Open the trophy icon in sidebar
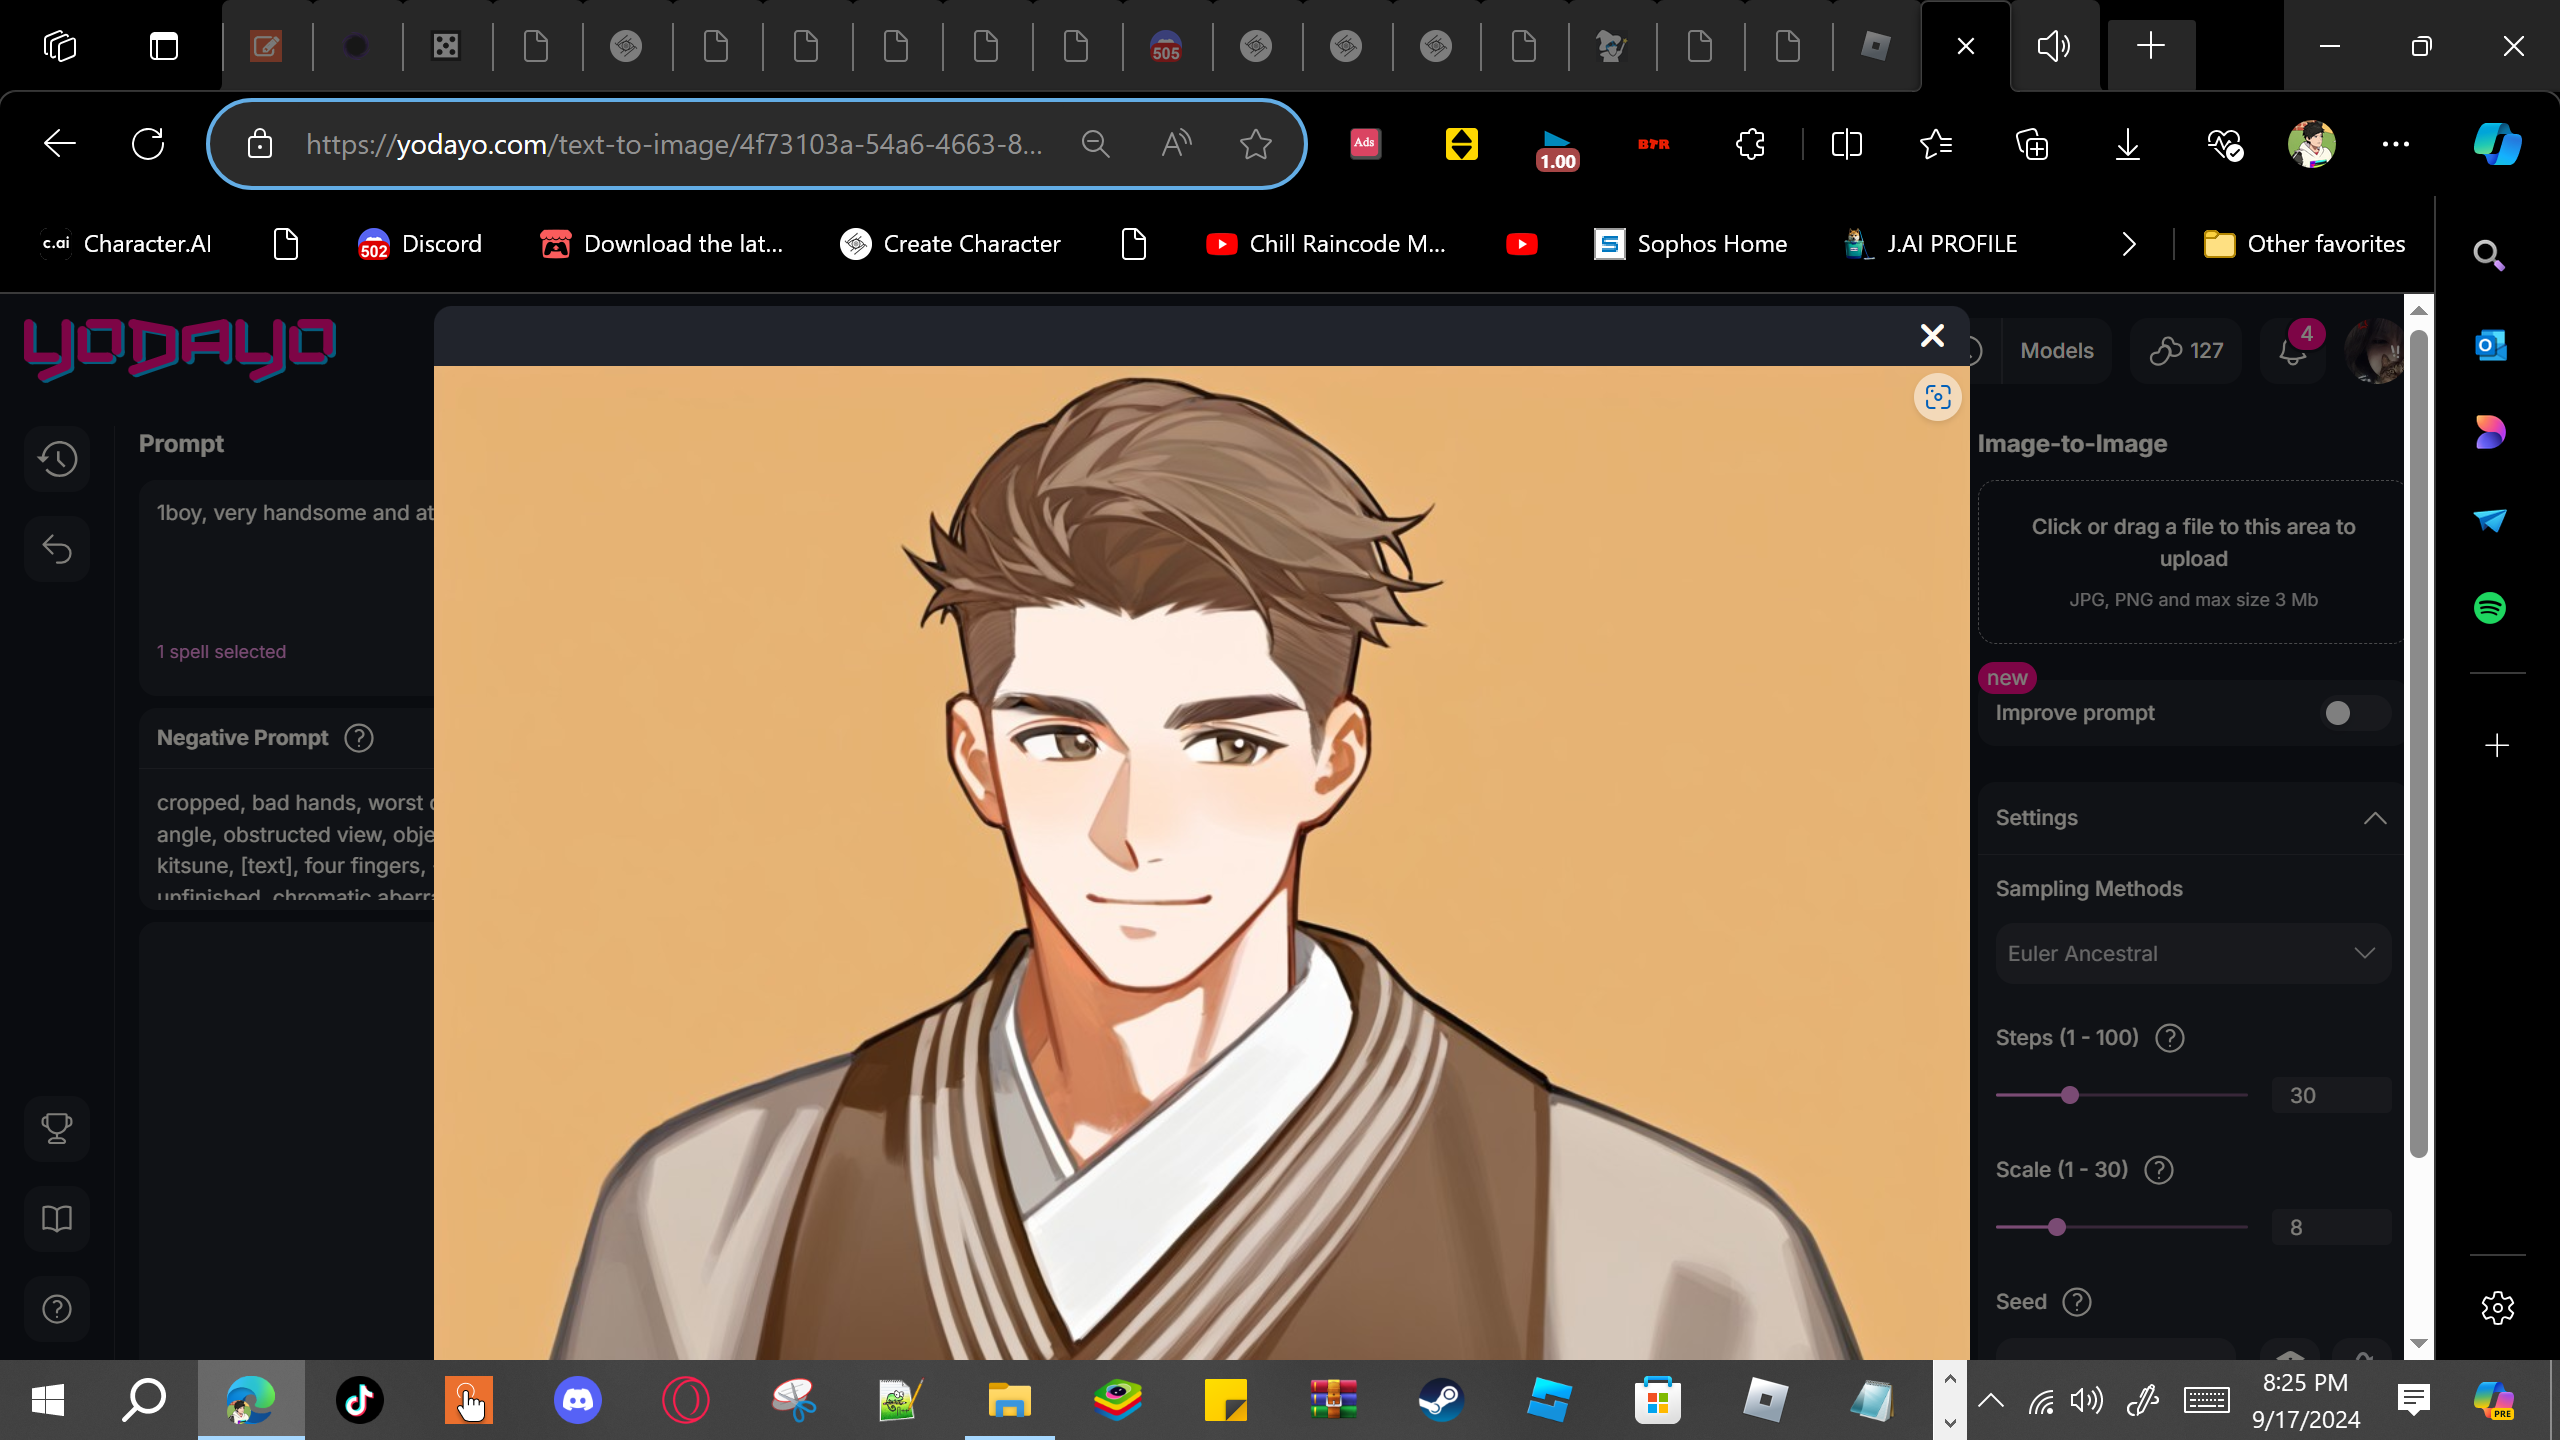The image size is (2560, 1440). (x=57, y=1129)
